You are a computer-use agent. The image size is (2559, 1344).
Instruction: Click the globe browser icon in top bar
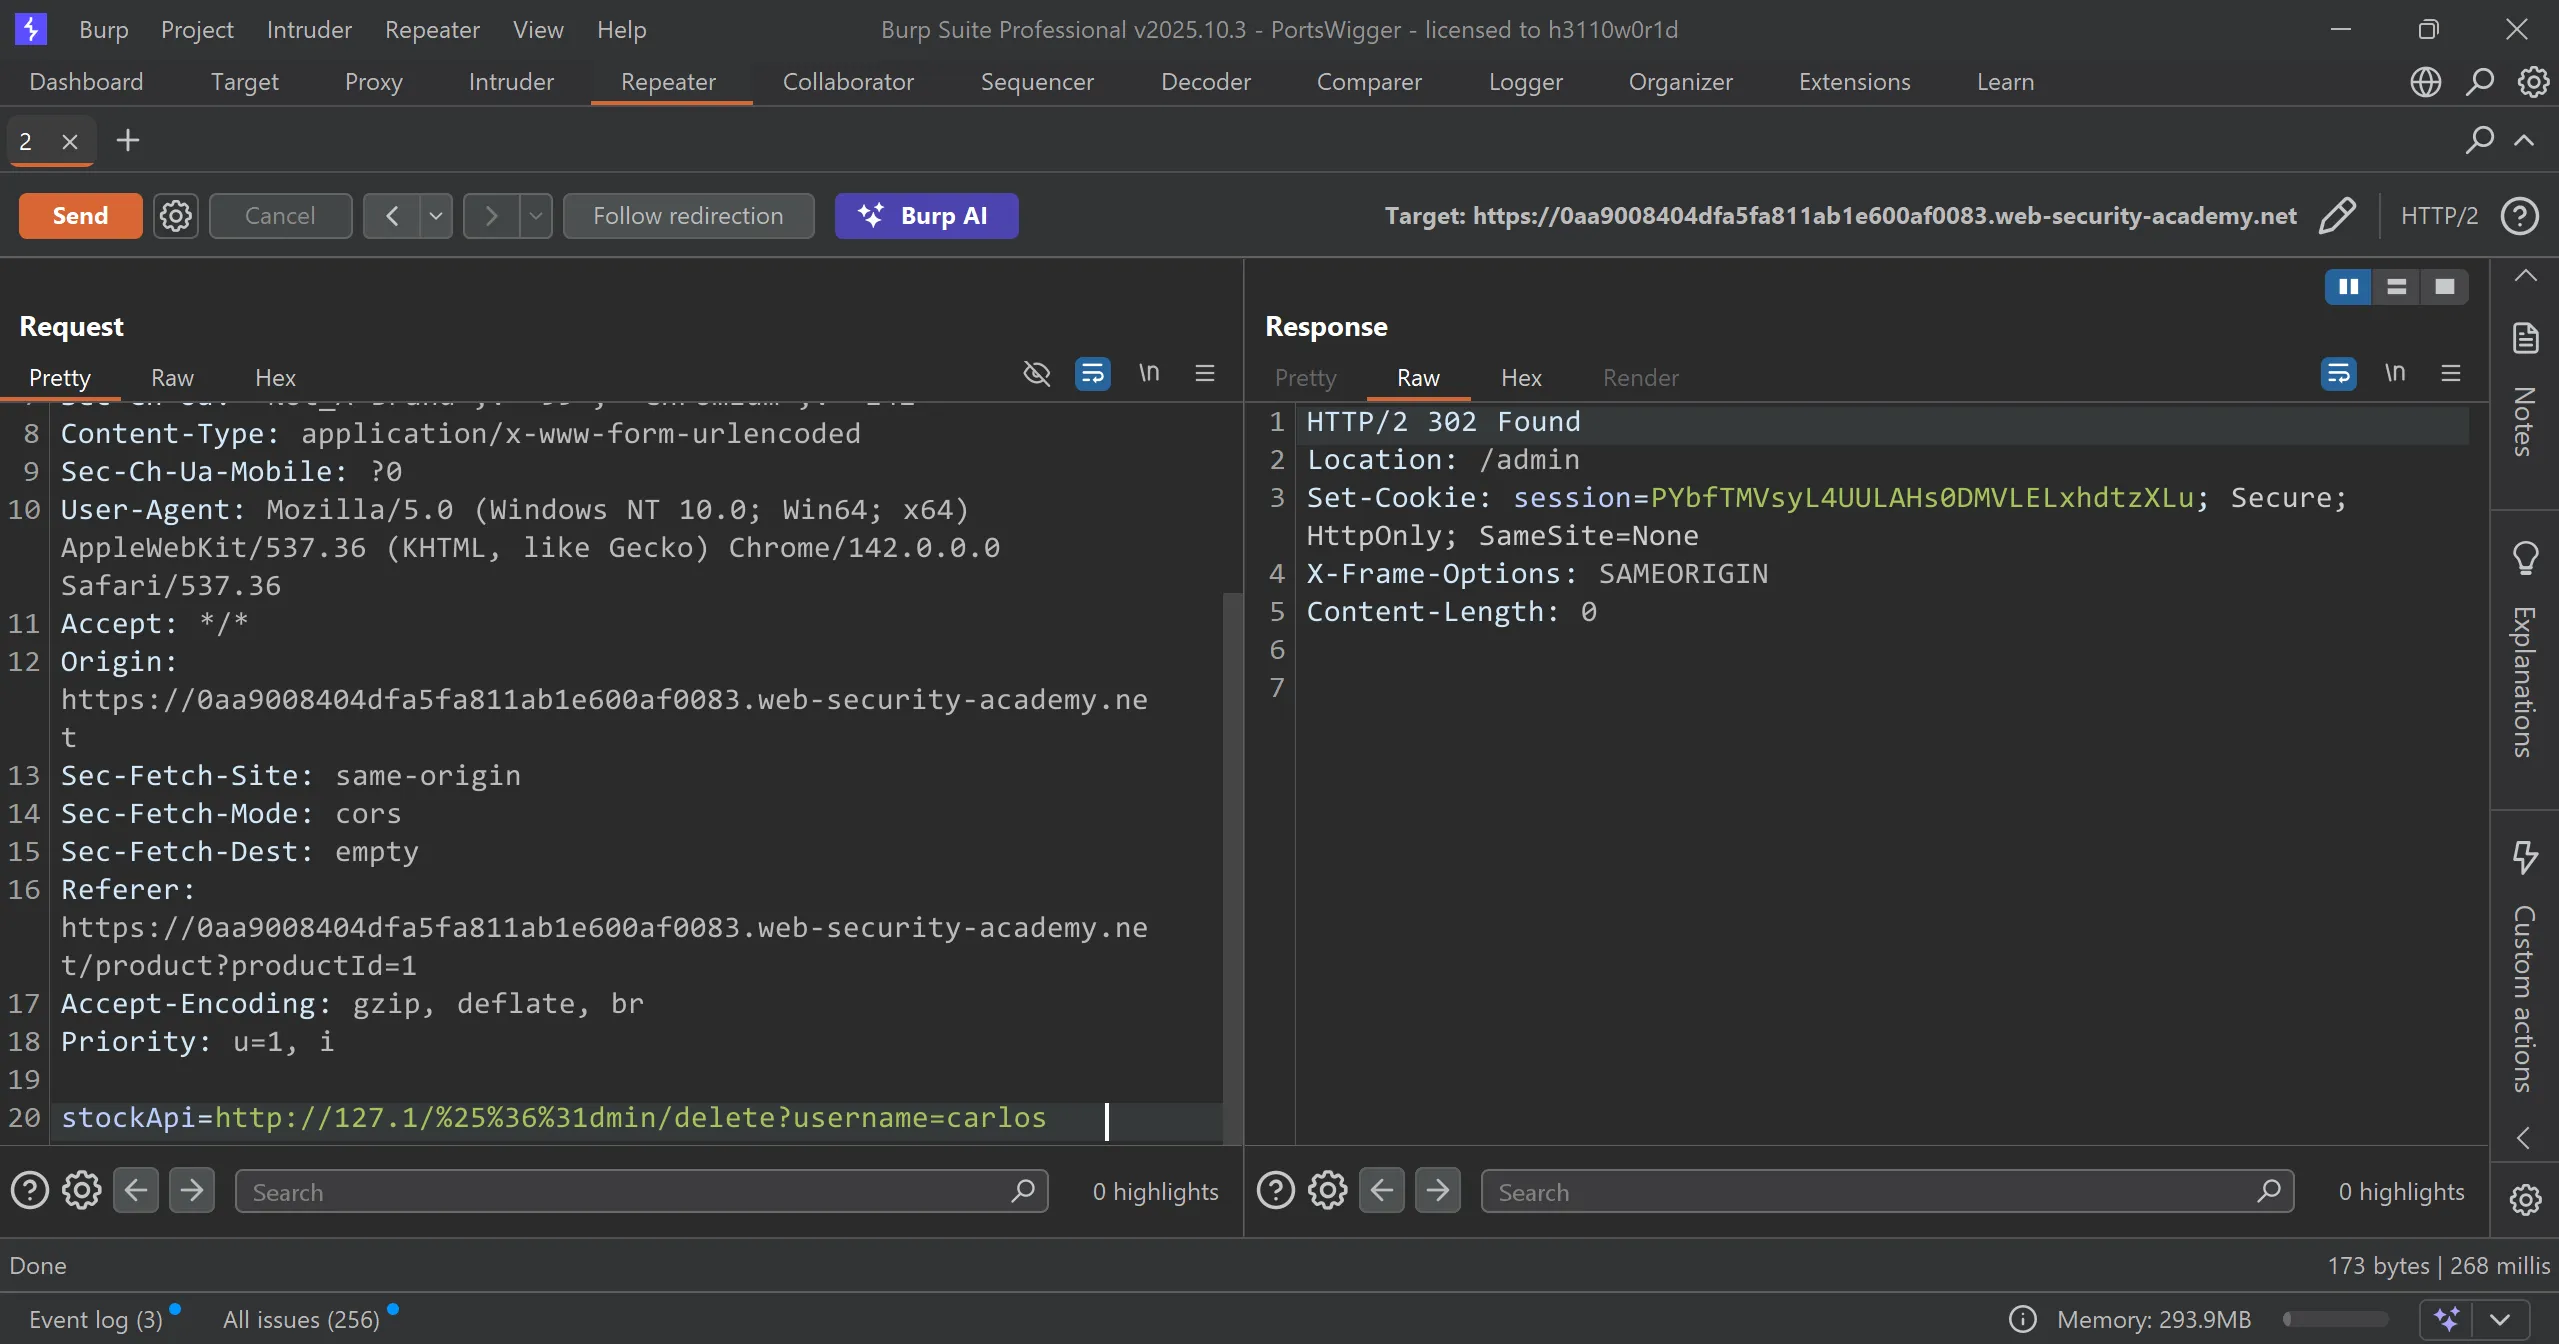[x=2425, y=82]
